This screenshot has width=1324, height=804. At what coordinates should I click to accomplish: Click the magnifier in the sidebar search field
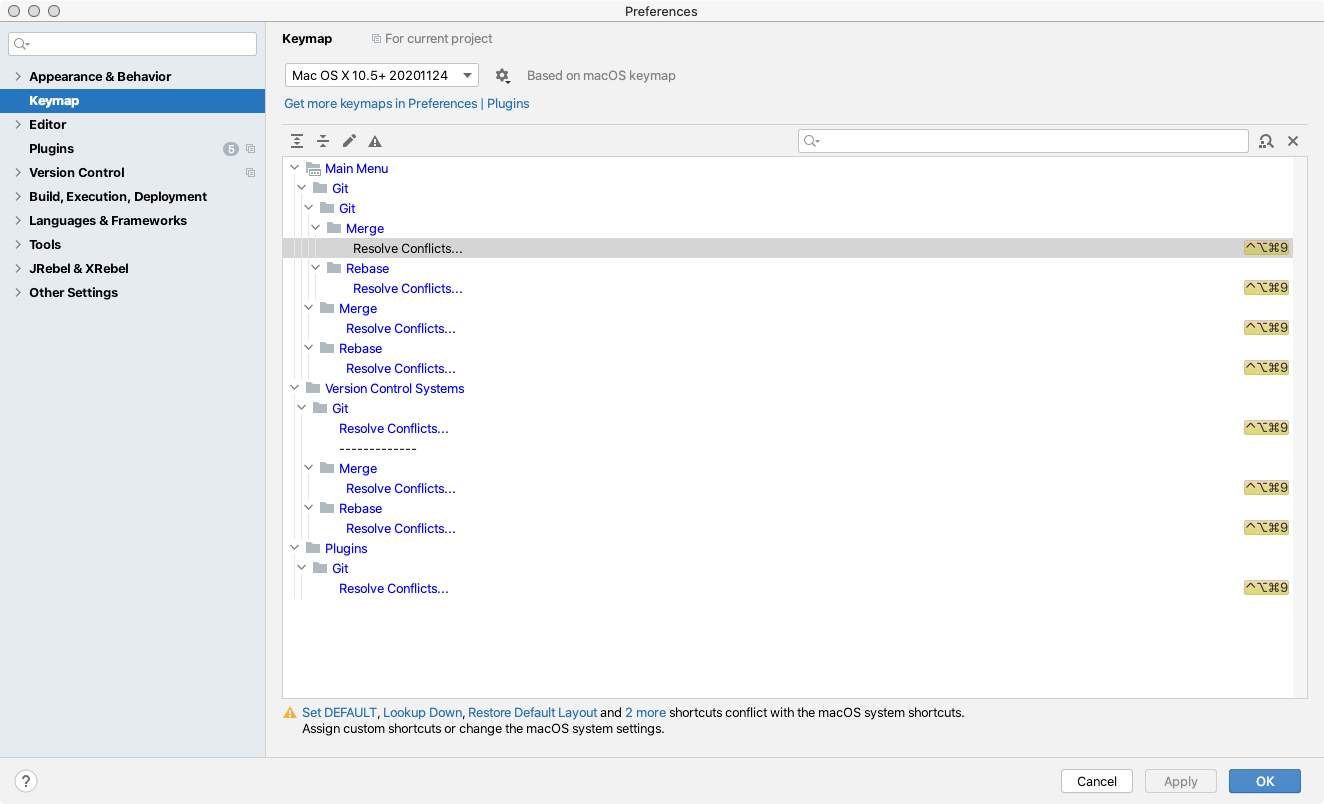click(21, 44)
